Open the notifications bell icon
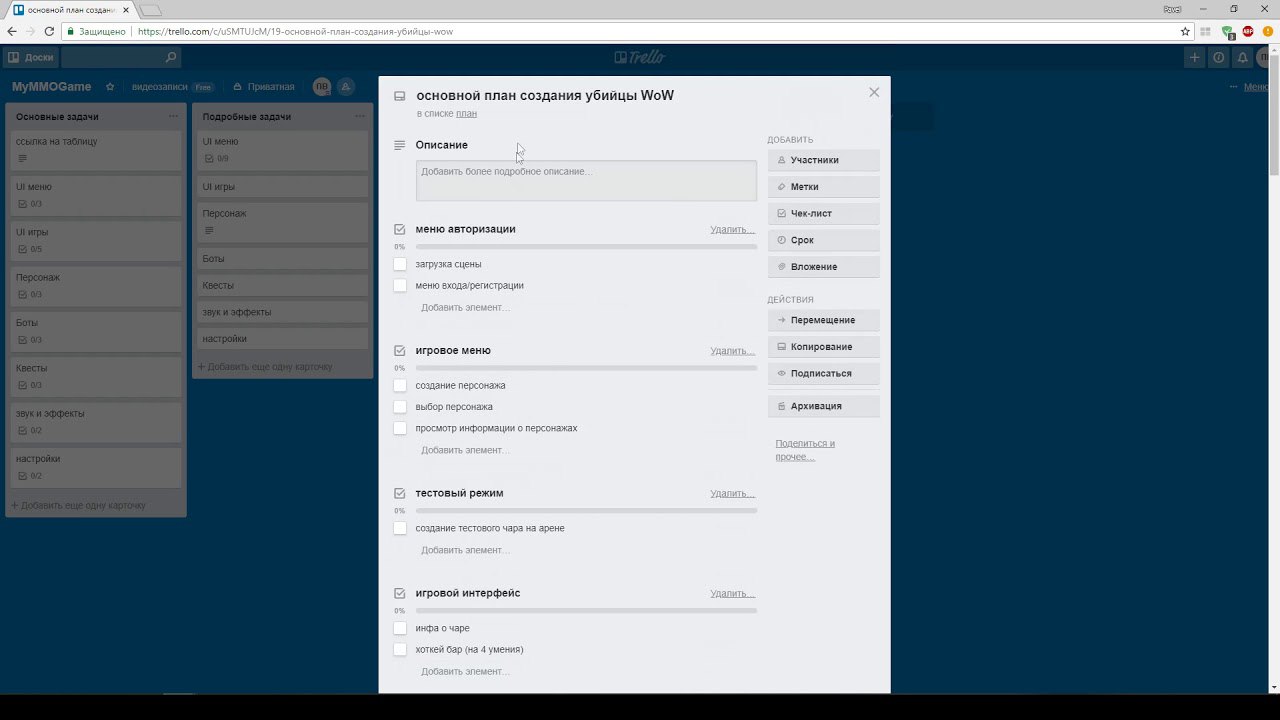 pos(1242,58)
